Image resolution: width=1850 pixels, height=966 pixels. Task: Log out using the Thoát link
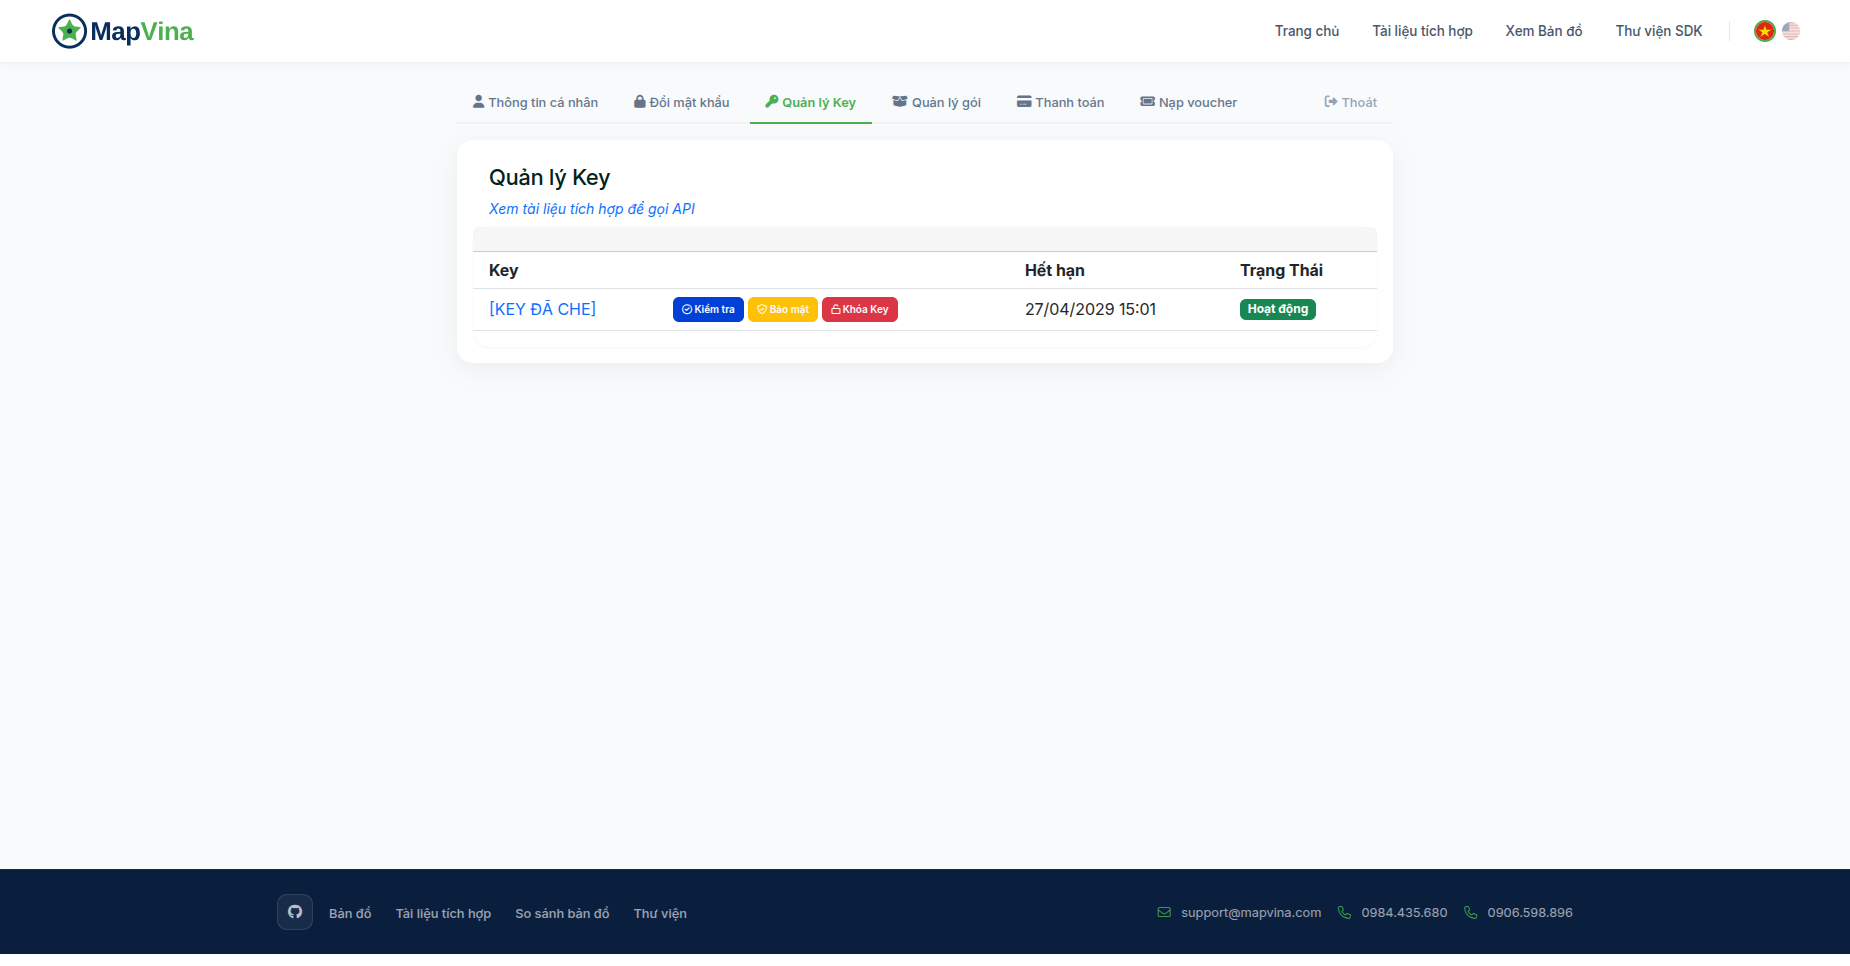tap(1350, 102)
